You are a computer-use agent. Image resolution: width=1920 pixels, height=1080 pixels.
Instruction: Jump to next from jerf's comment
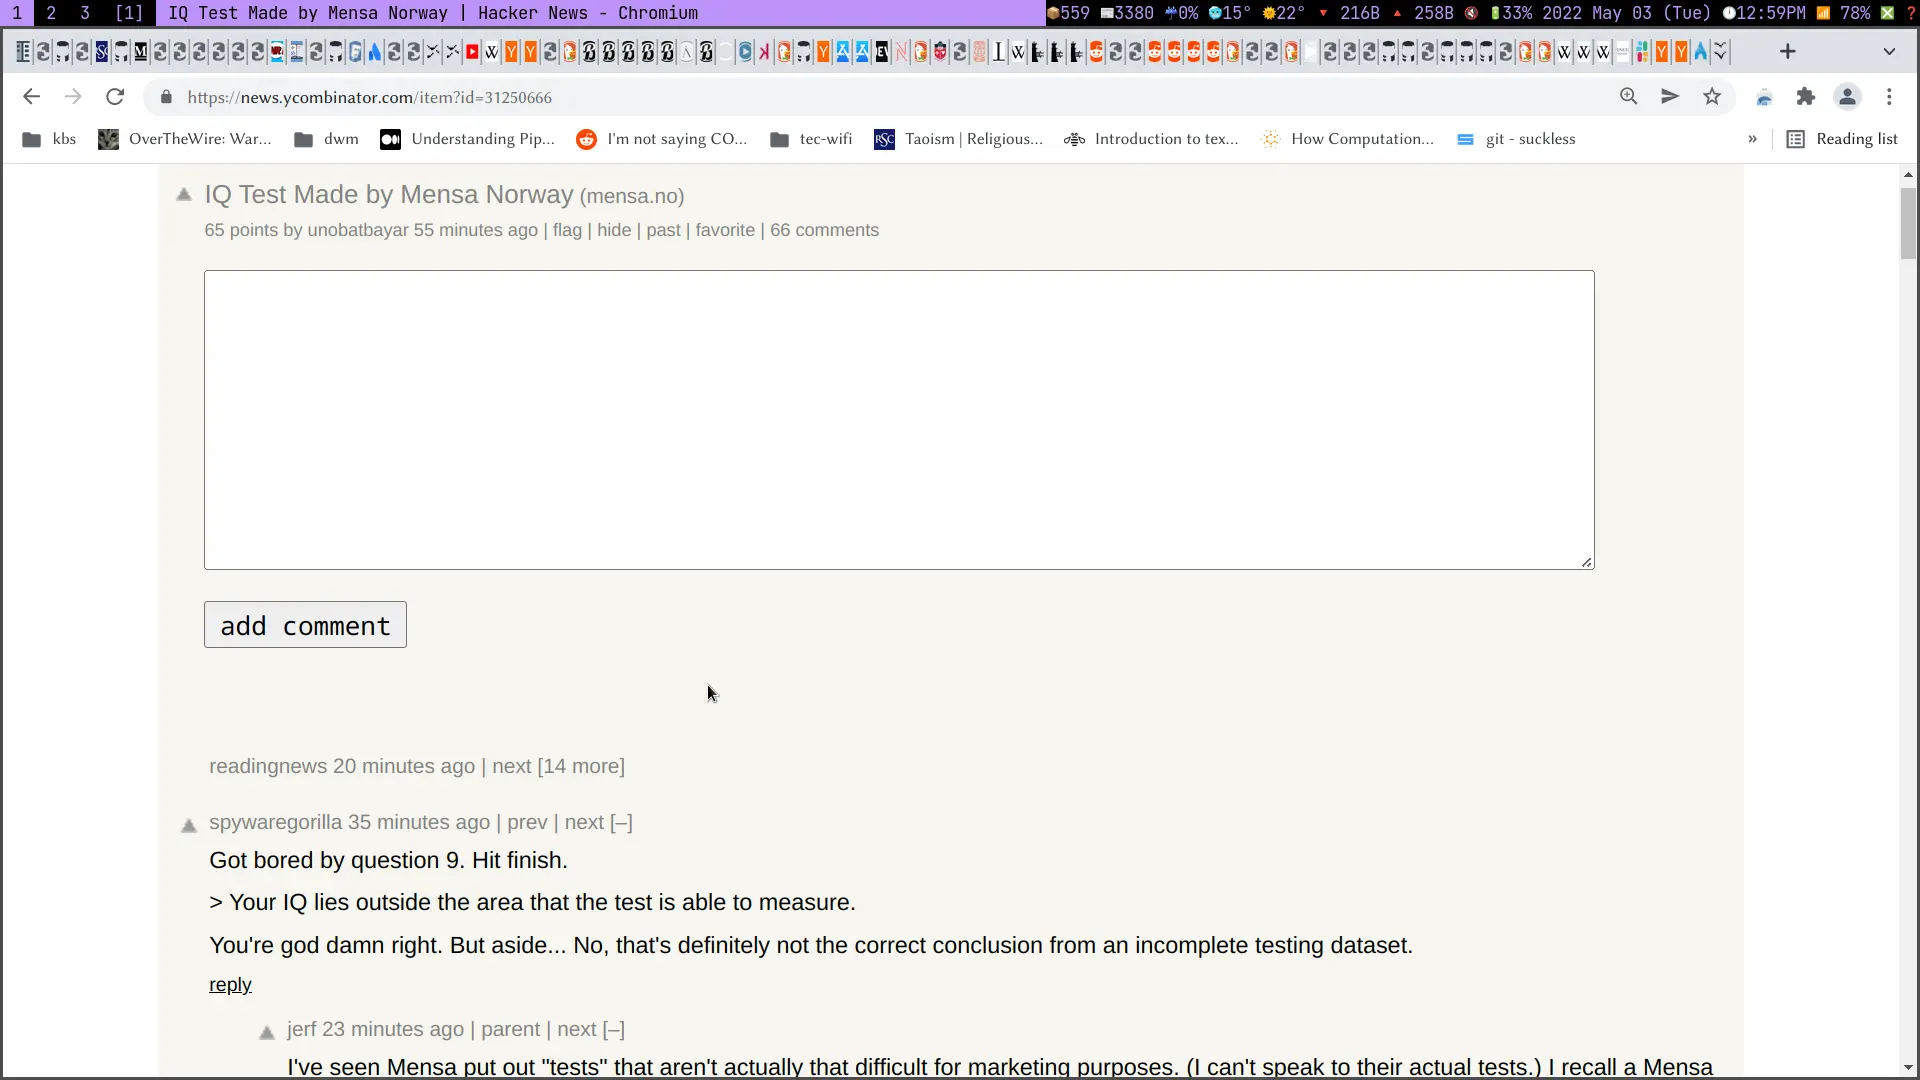point(577,1030)
